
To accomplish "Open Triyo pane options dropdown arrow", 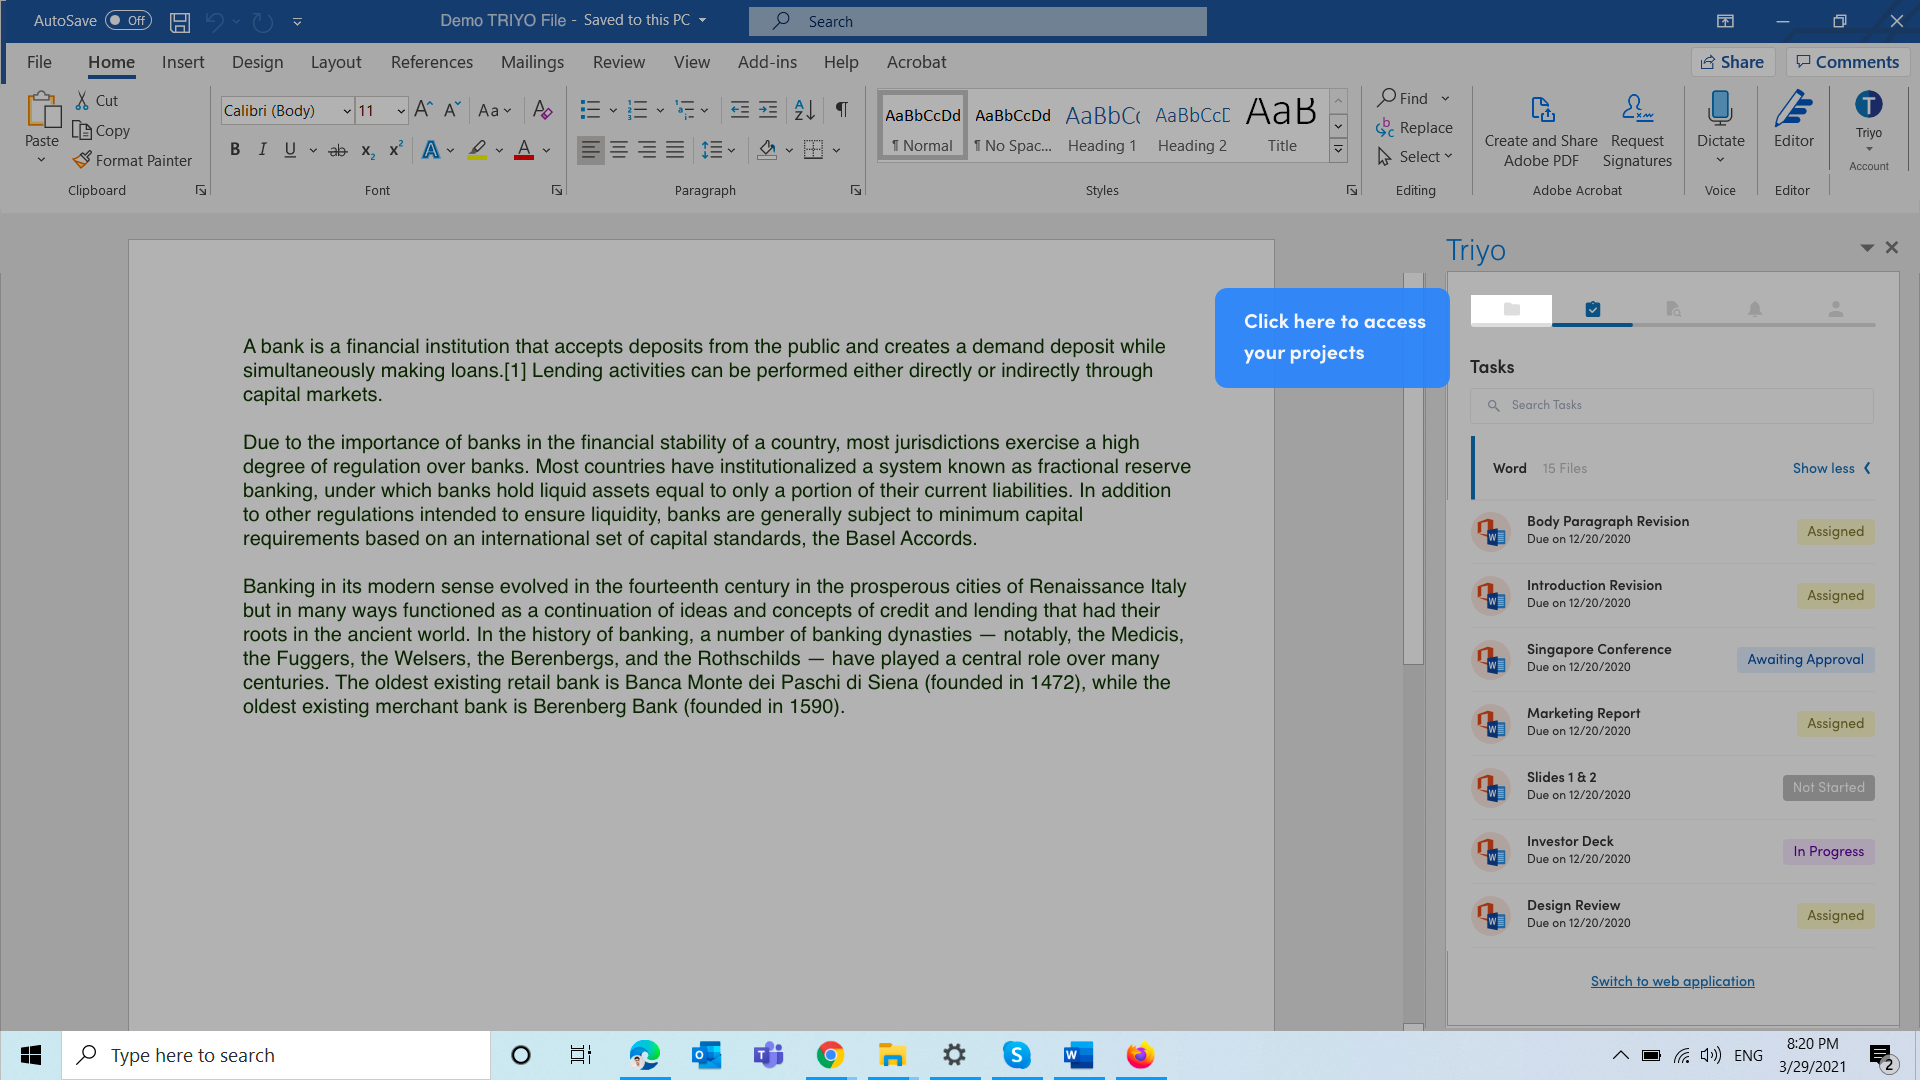I will pos(1866,247).
